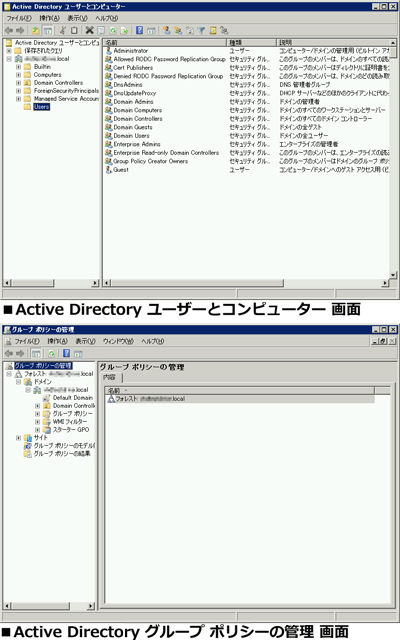Open ファイル menu in Group Policy Management window
This screenshot has height=640, width=400.
[x=27, y=341]
